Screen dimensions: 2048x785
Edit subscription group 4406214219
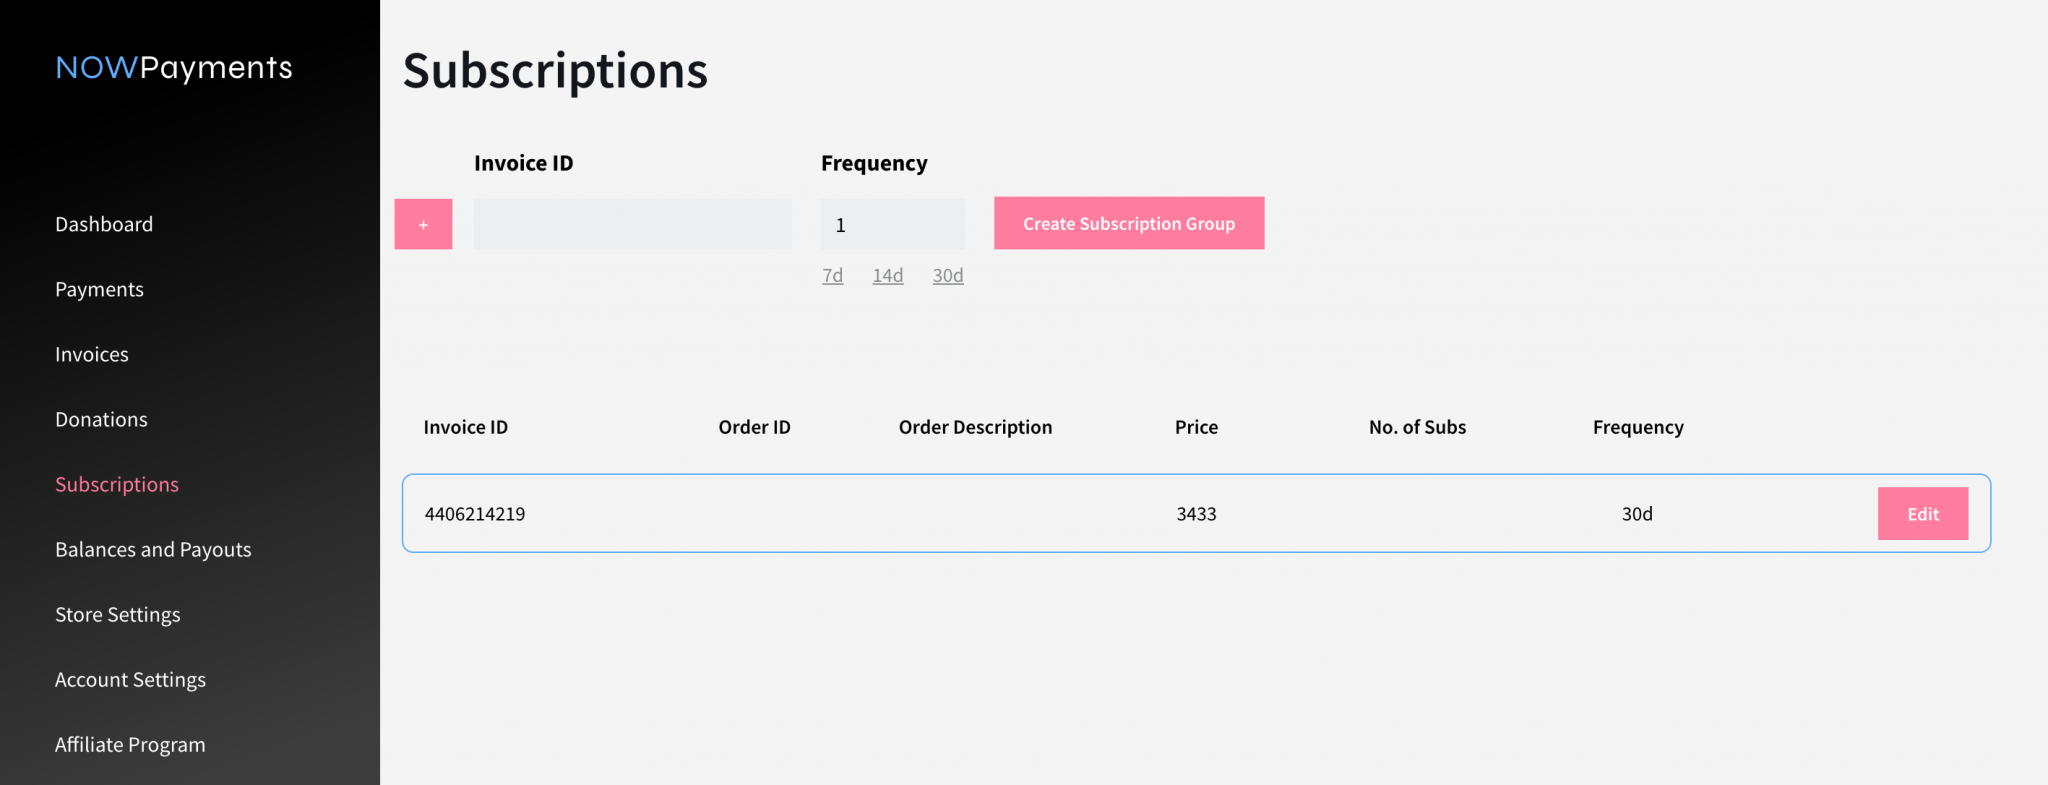pyautogui.click(x=1922, y=513)
